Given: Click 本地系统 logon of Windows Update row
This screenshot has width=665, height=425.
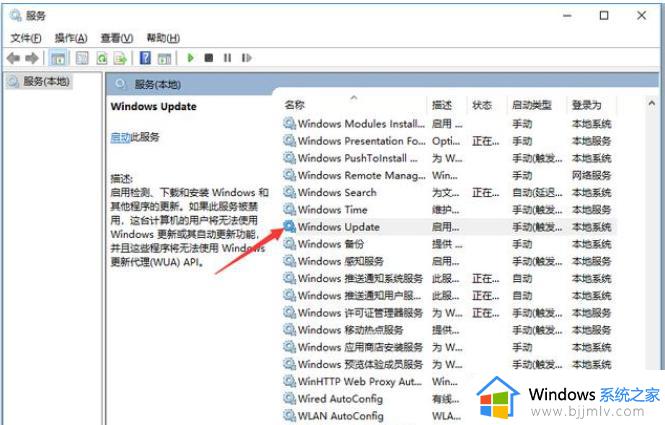Looking at the screenshot, I should (x=592, y=227).
